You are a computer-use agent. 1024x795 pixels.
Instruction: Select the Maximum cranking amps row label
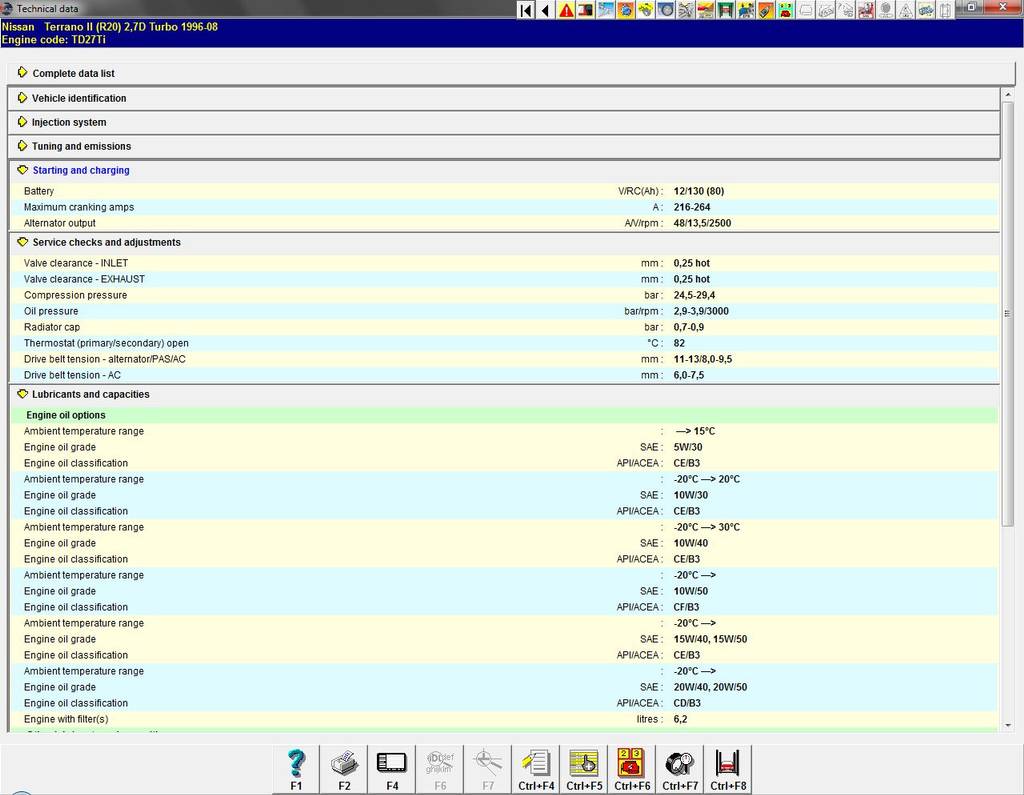tap(79, 207)
